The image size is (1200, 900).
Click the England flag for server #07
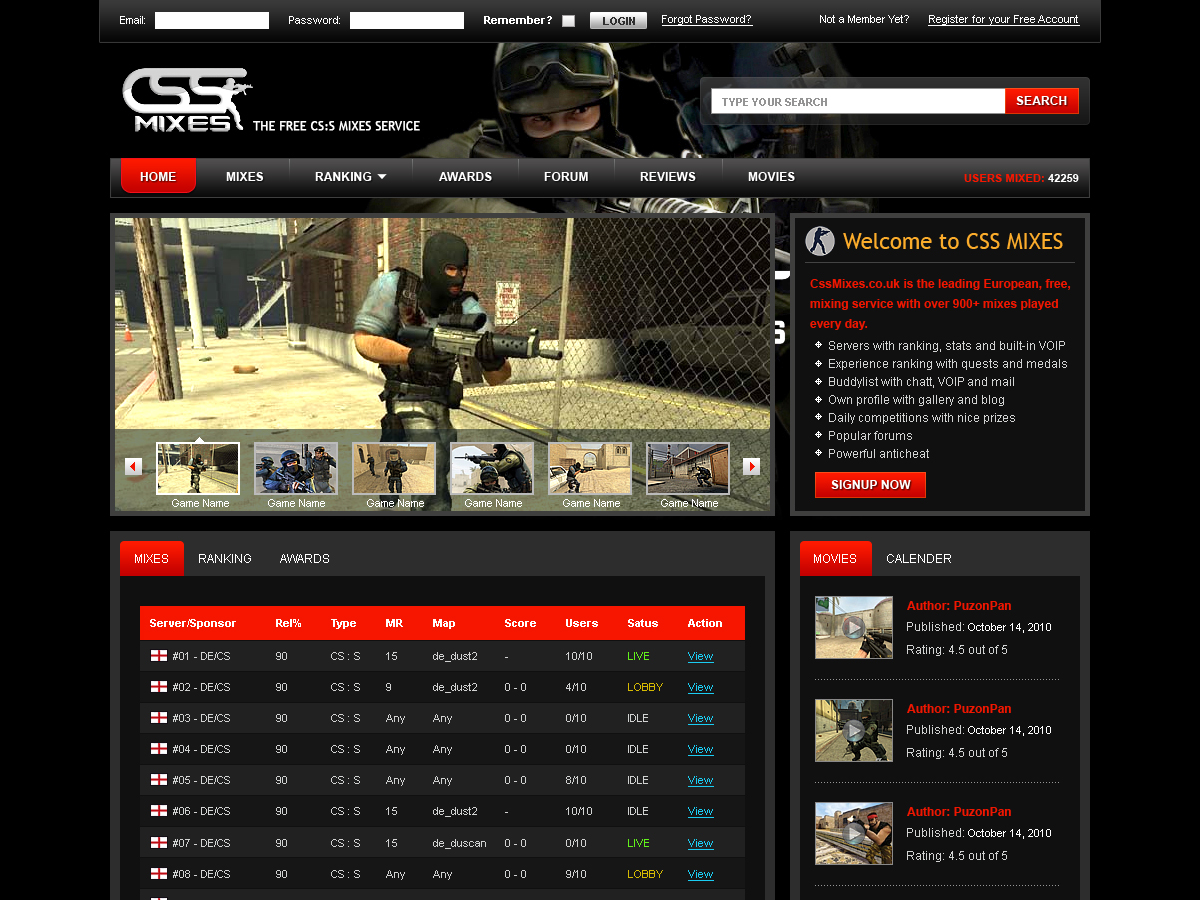point(158,843)
